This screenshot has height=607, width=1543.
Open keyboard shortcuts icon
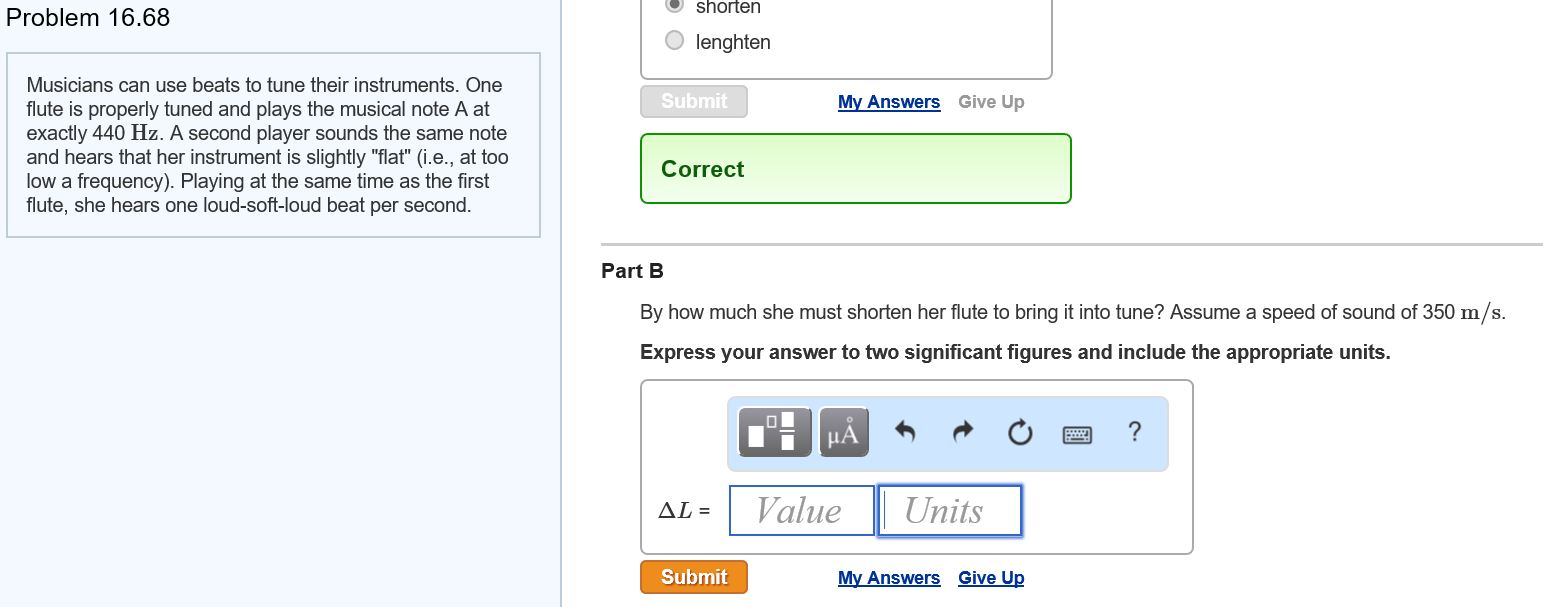[x=1077, y=434]
